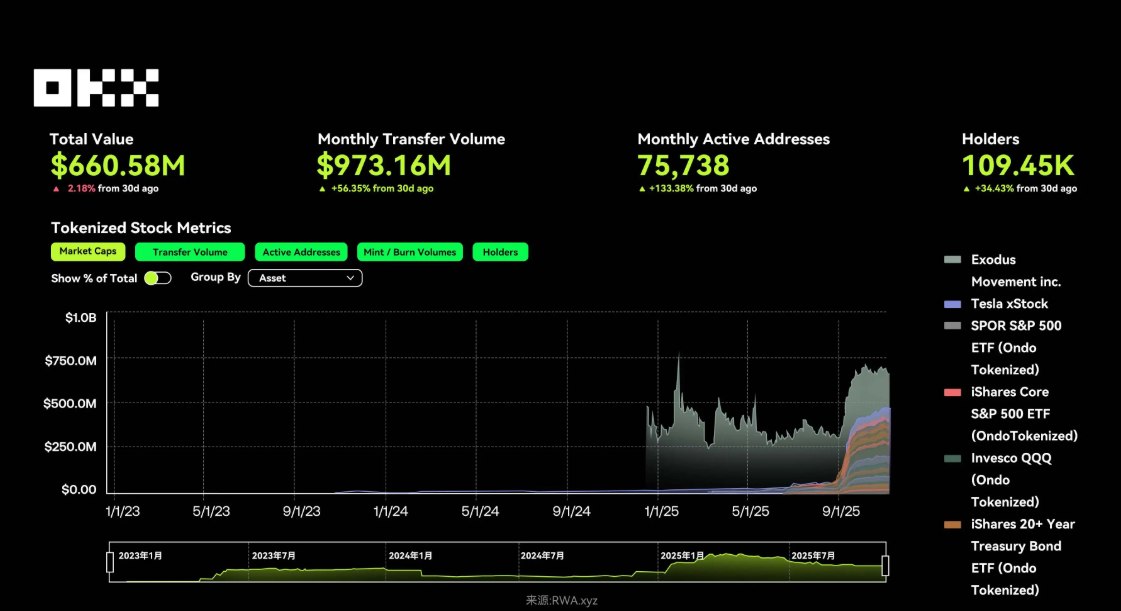This screenshot has width=1121, height=611.
Task: Open the Active Addresses metric
Action: point(303,252)
